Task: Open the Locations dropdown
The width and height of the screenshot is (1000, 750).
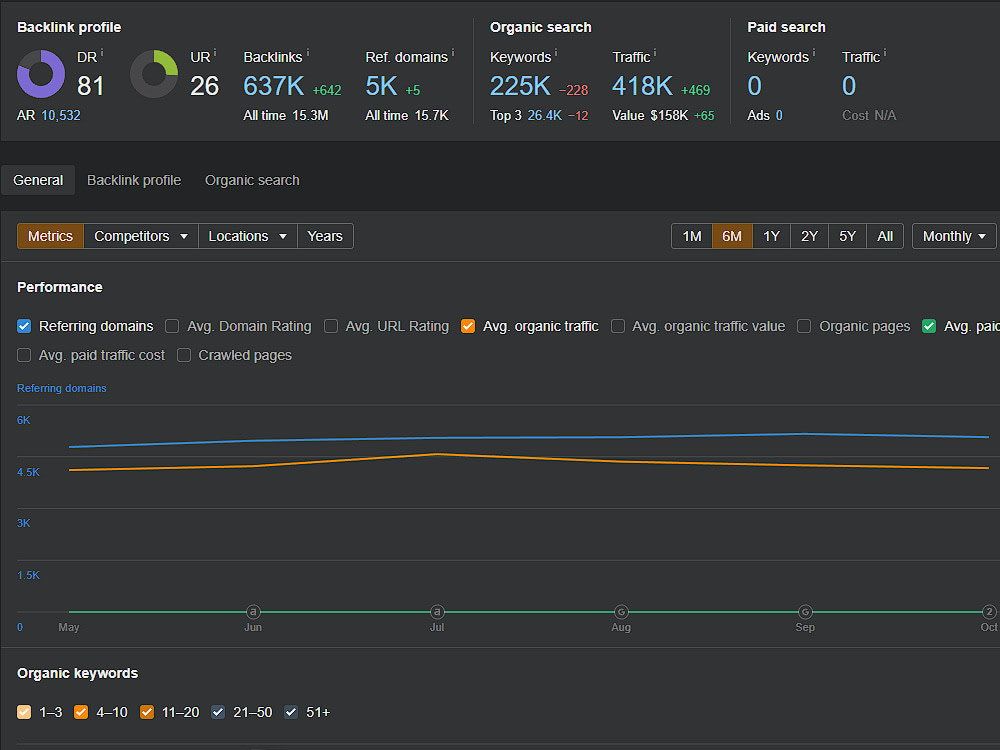Action: (247, 236)
